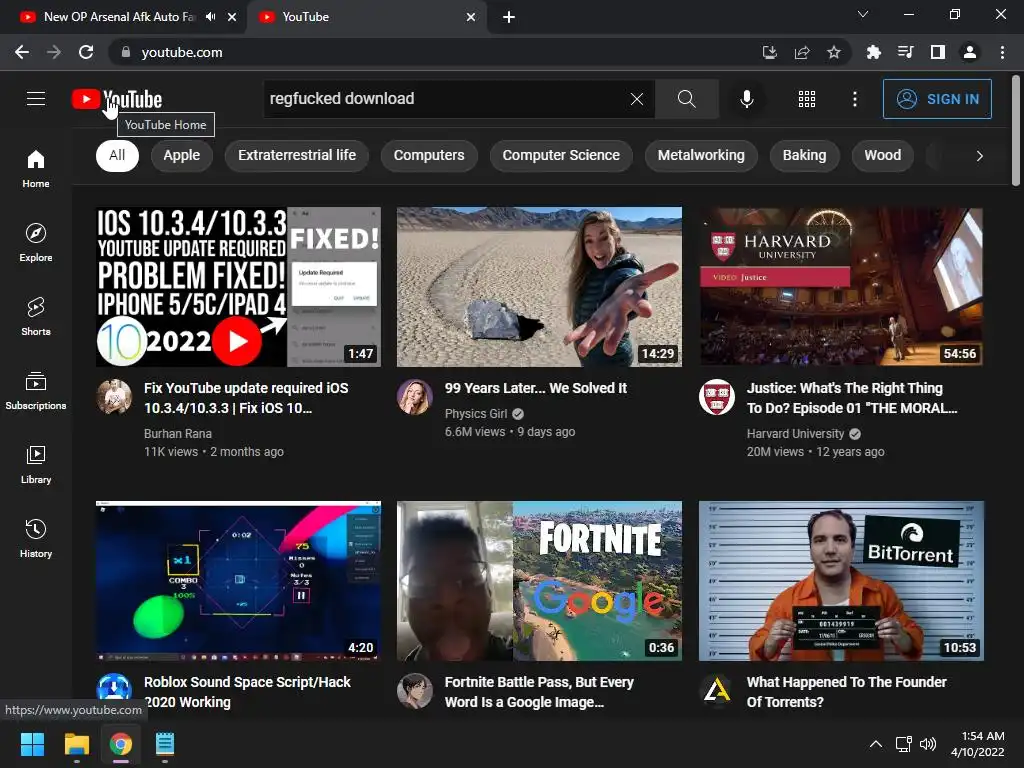Open the YouTube hamburger guide menu
Viewport: 1024px width, 768px height.
[x=36, y=99]
